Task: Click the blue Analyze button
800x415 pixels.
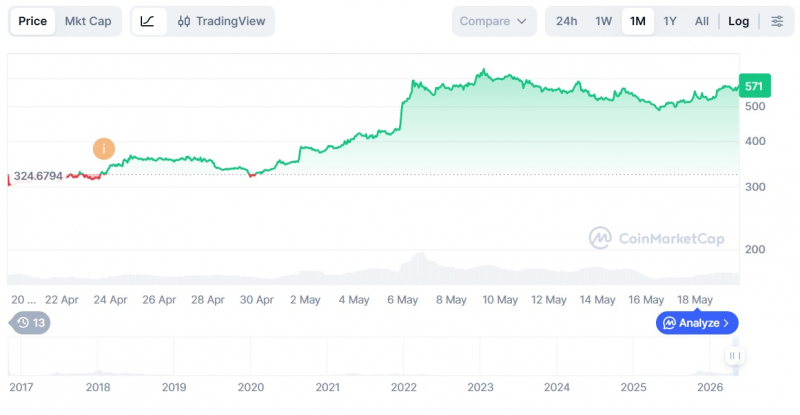Action: point(697,323)
